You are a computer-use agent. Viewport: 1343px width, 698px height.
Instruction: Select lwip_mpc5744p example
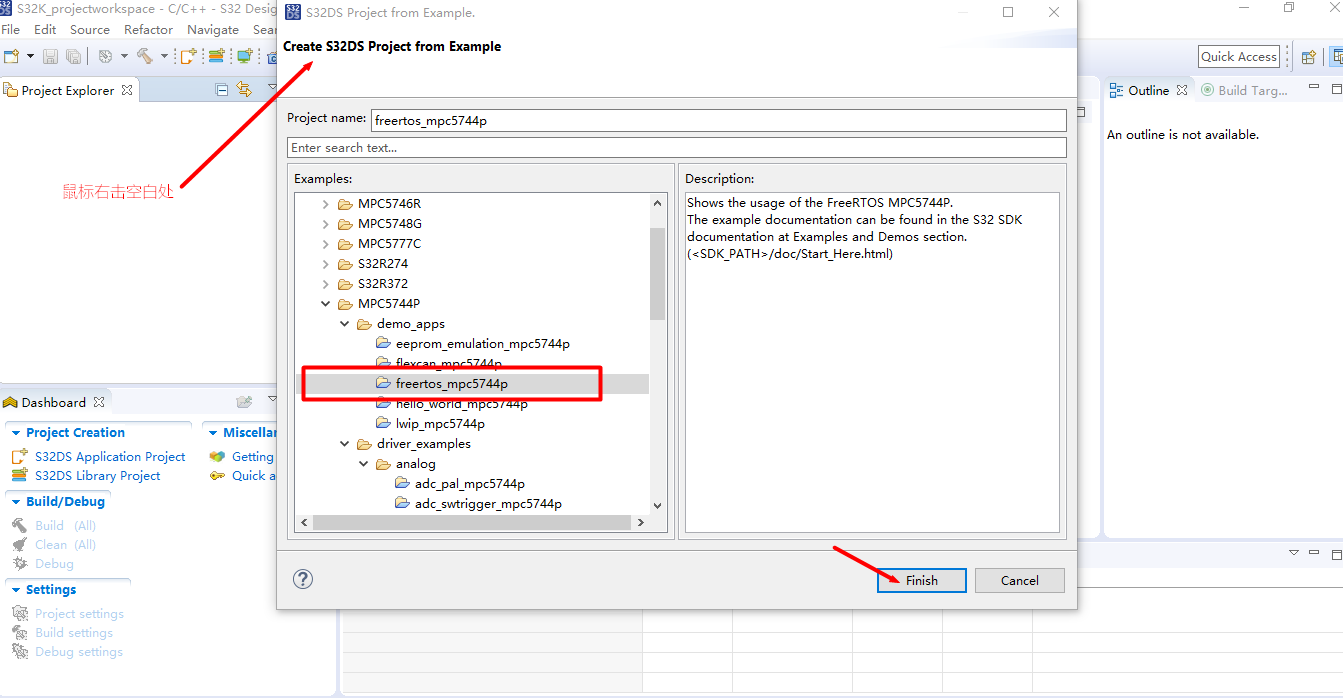point(440,424)
